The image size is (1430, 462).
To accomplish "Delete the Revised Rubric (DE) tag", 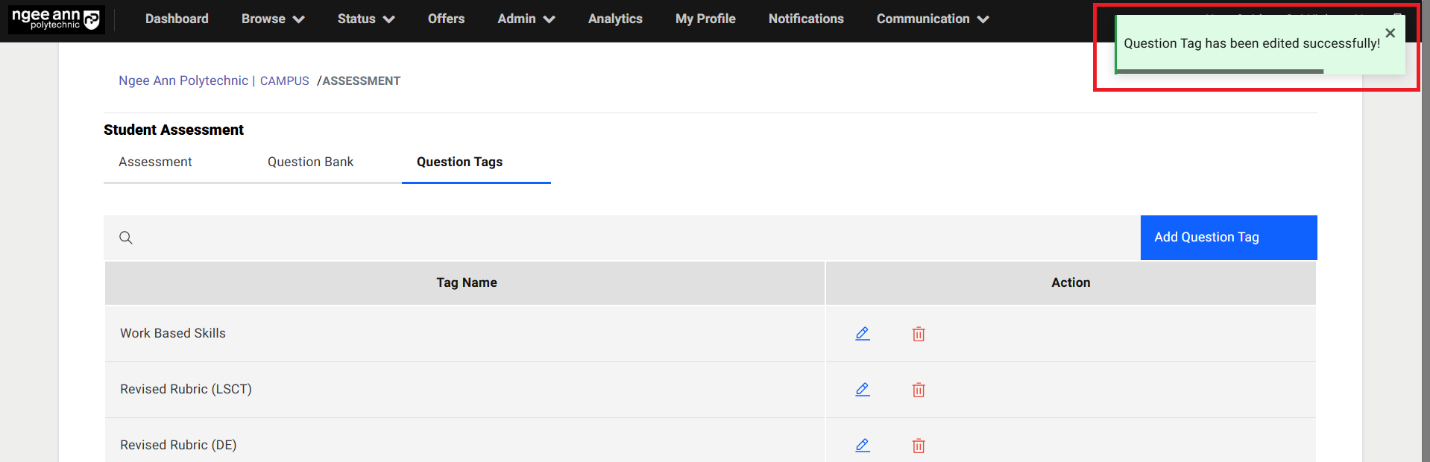I will pos(918,445).
